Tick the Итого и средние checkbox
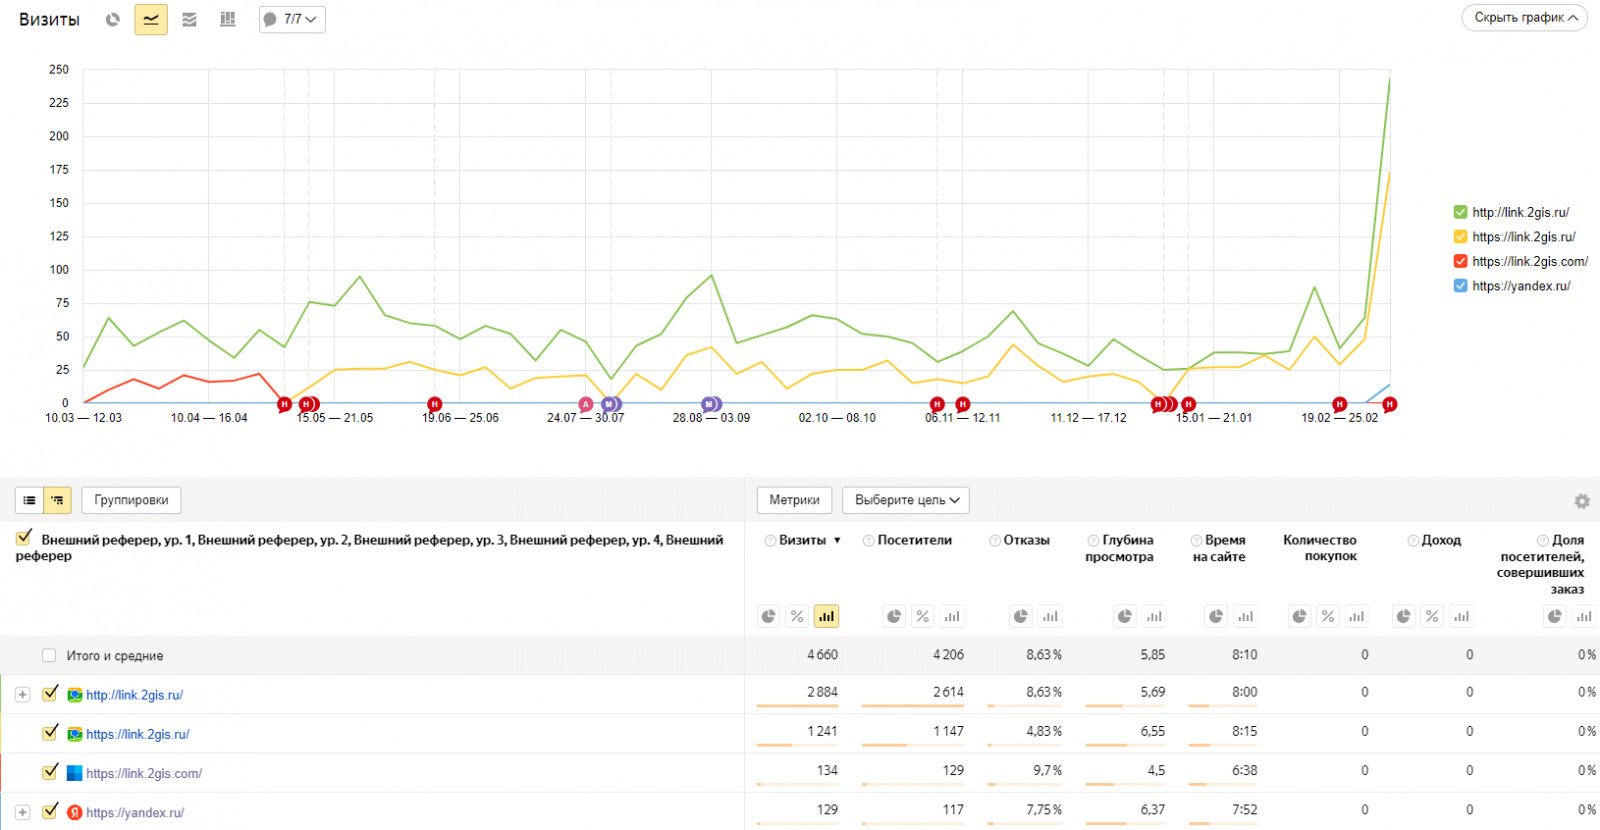1600x830 pixels. pyautogui.click(x=49, y=656)
